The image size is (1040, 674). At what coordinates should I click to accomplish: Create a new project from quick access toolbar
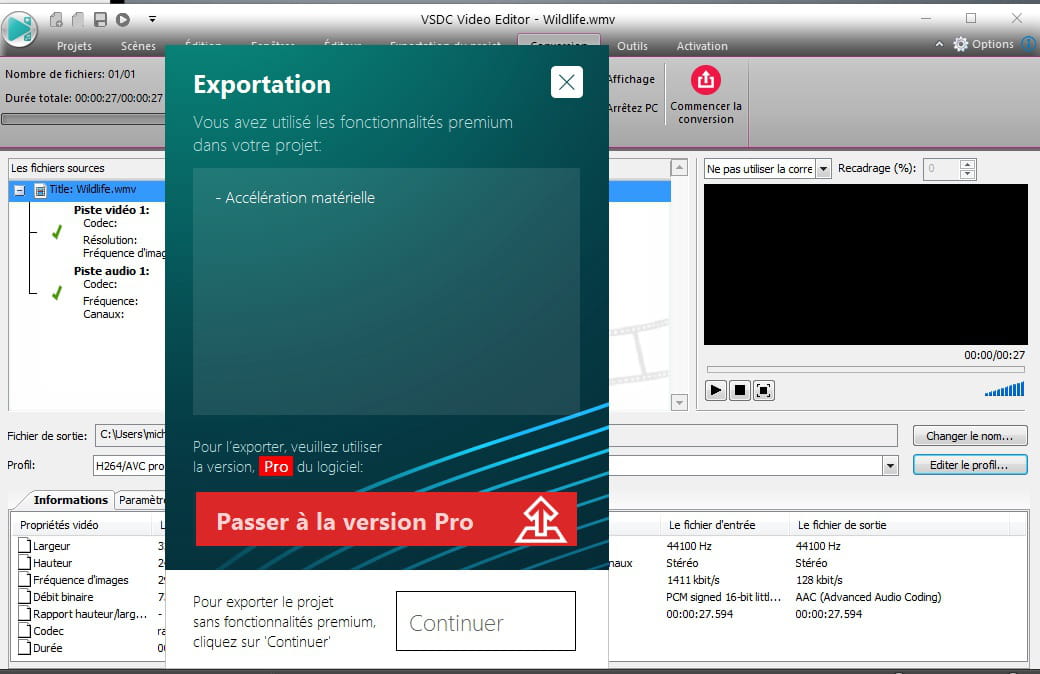pyautogui.click(x=56, y=20)
